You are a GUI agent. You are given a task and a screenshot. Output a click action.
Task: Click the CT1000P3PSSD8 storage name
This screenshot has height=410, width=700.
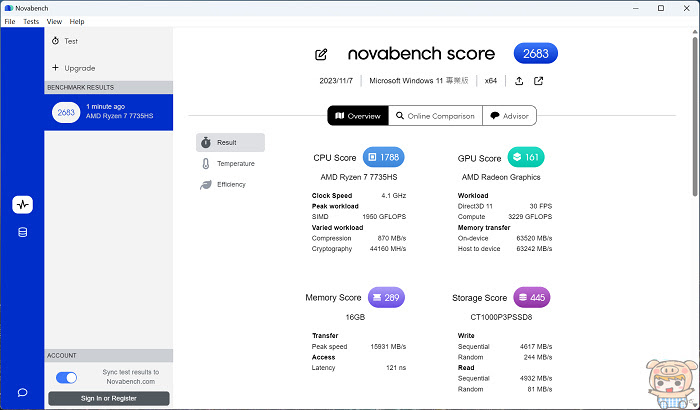(x=501, y=317)
